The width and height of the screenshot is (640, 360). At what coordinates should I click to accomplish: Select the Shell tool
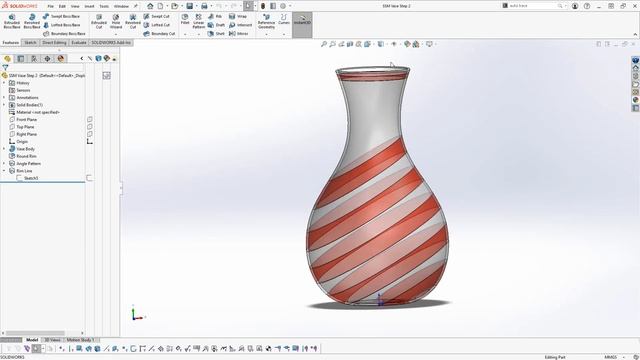216,33
